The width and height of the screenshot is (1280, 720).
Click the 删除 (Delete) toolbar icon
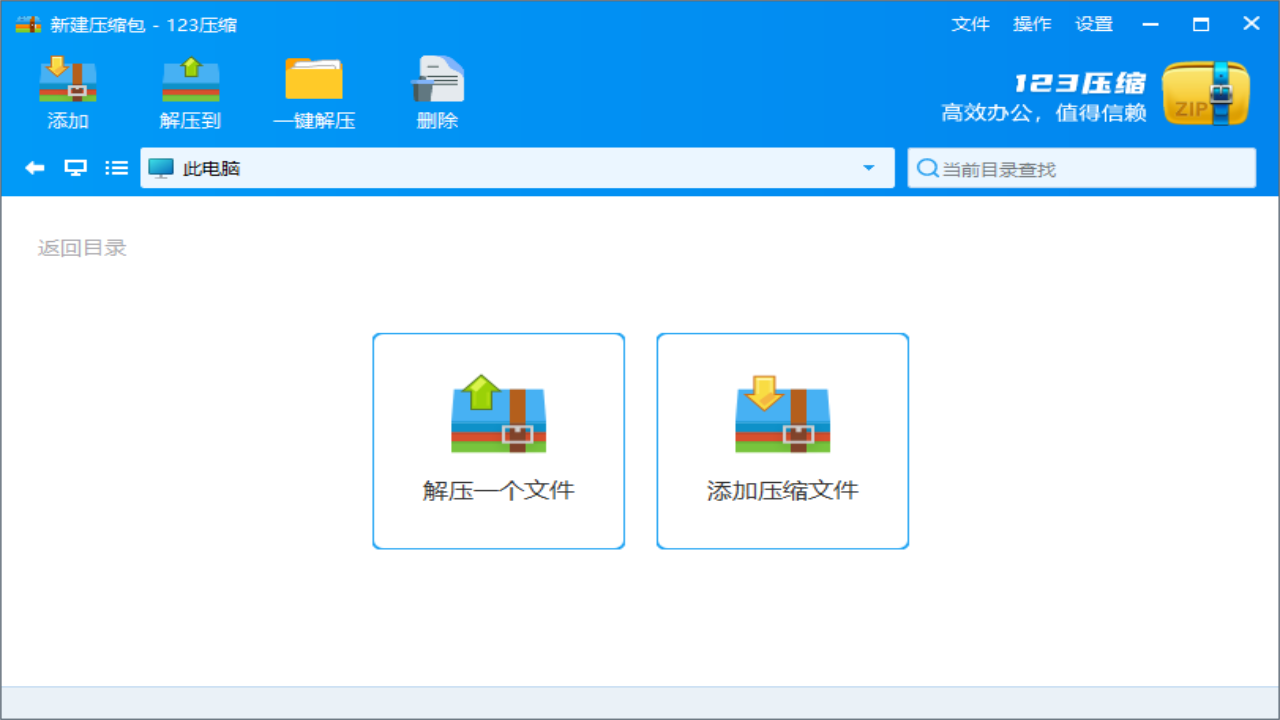(x=436, y=90)
